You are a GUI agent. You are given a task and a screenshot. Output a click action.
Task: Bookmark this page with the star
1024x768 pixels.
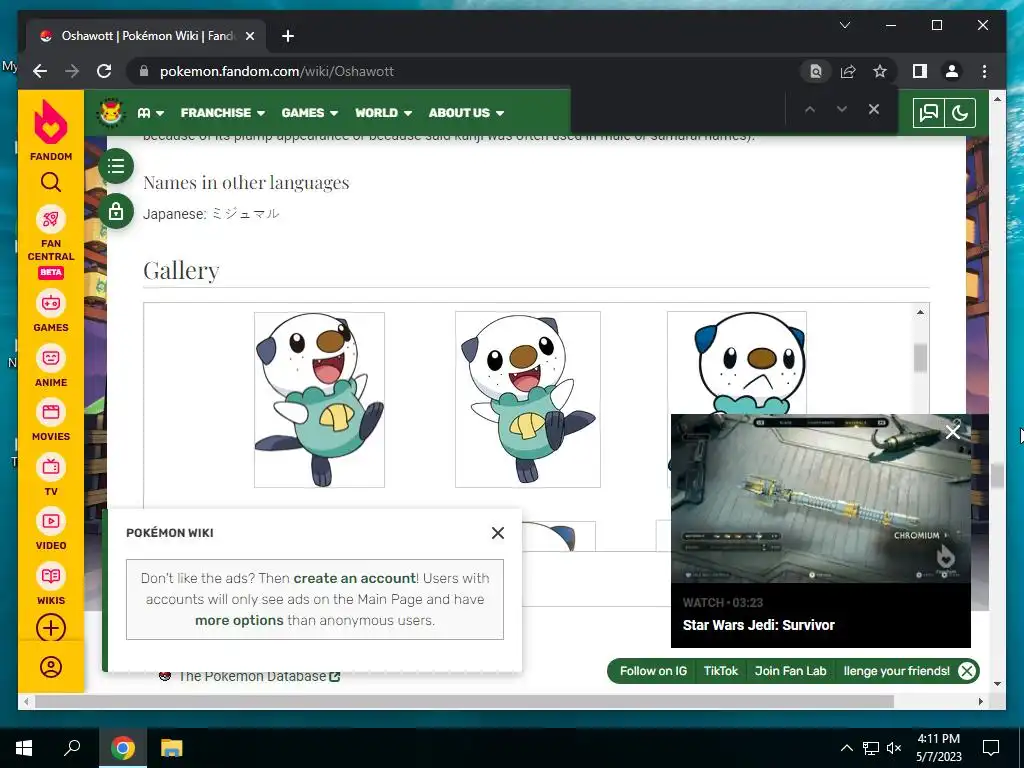tap(880, 71)
